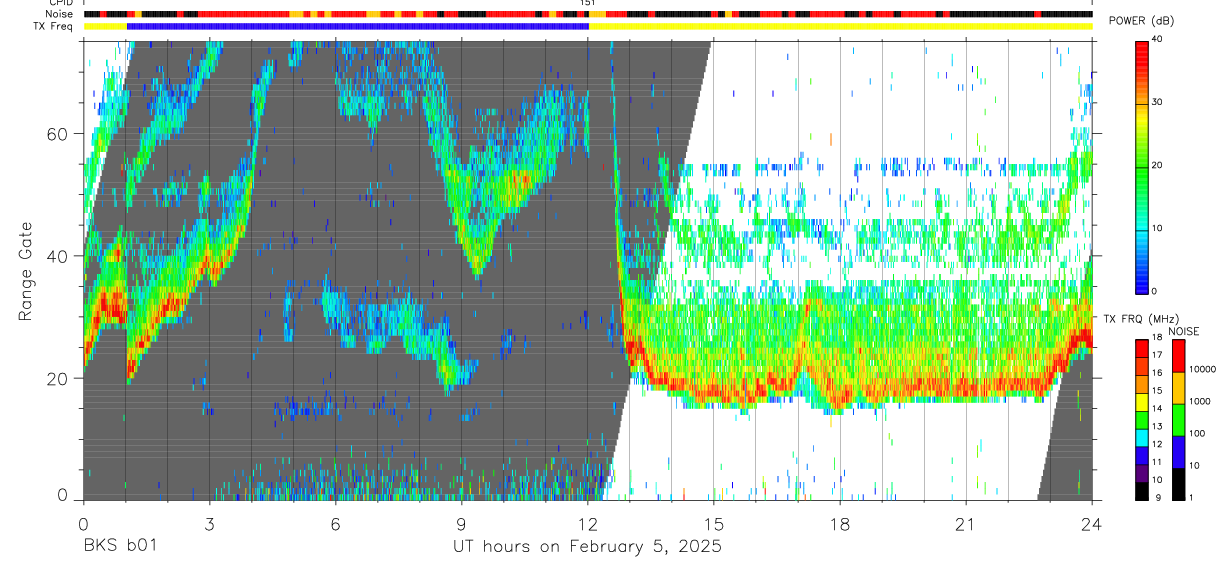Click the "30" label on the POWER color bar
The width and height of the screenshot is (1228, 567).
[1158, 102]
